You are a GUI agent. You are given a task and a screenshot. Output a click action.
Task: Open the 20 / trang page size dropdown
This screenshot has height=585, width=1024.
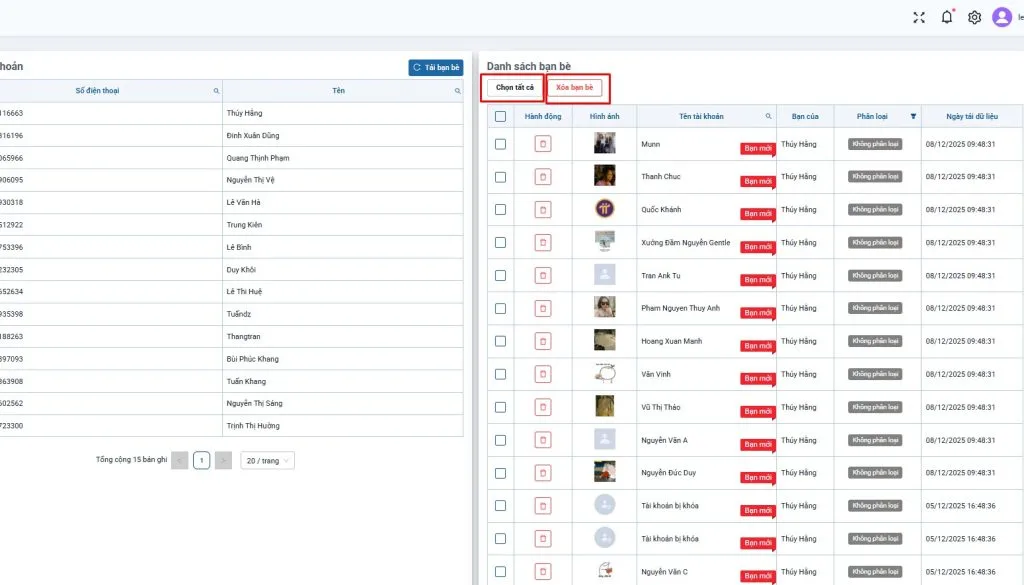pos(267,460)
